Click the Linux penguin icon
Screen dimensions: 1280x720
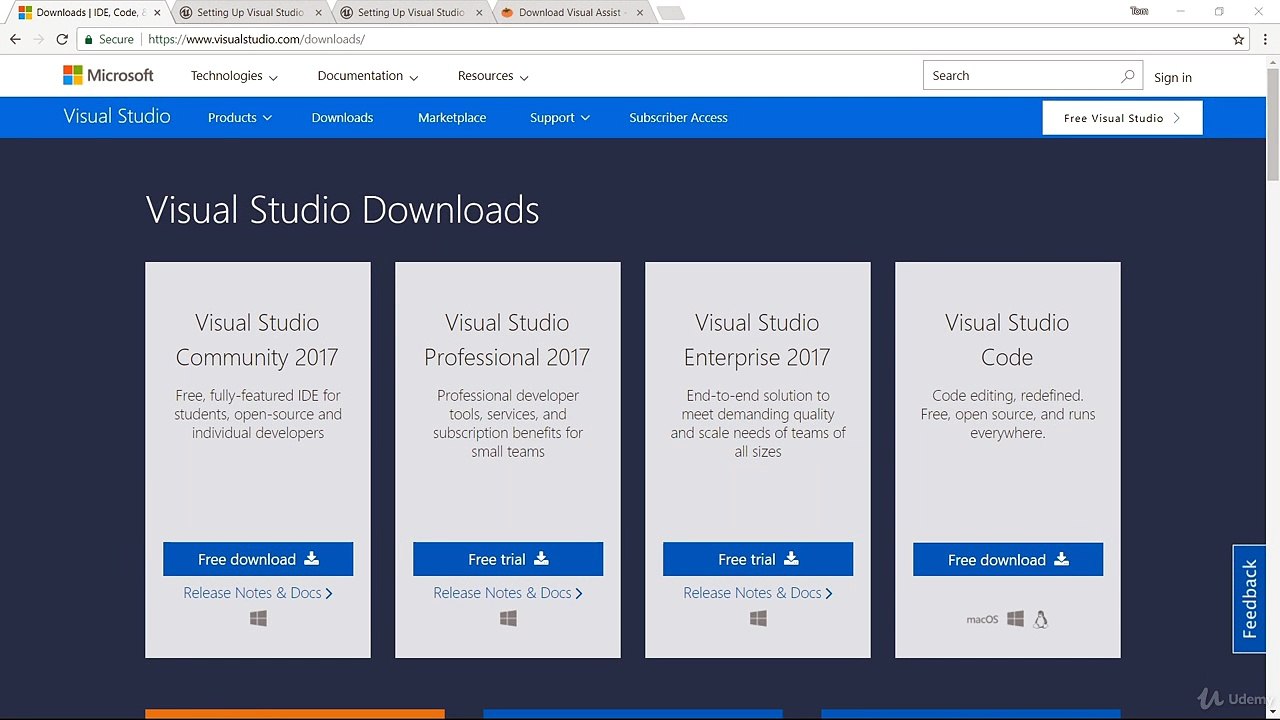coord(1041,619)
